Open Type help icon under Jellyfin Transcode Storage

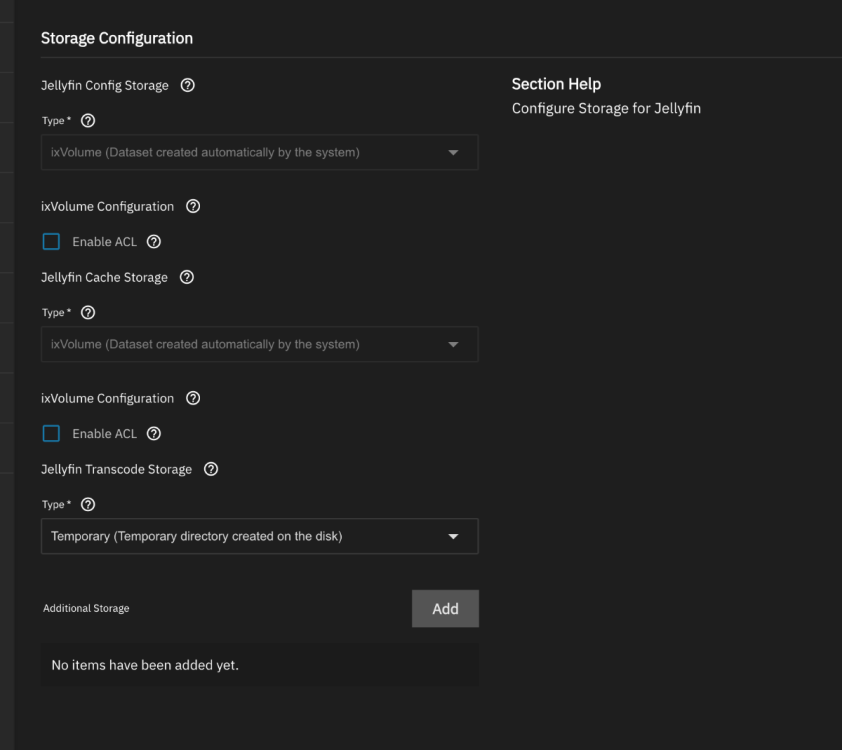(87, 505)
